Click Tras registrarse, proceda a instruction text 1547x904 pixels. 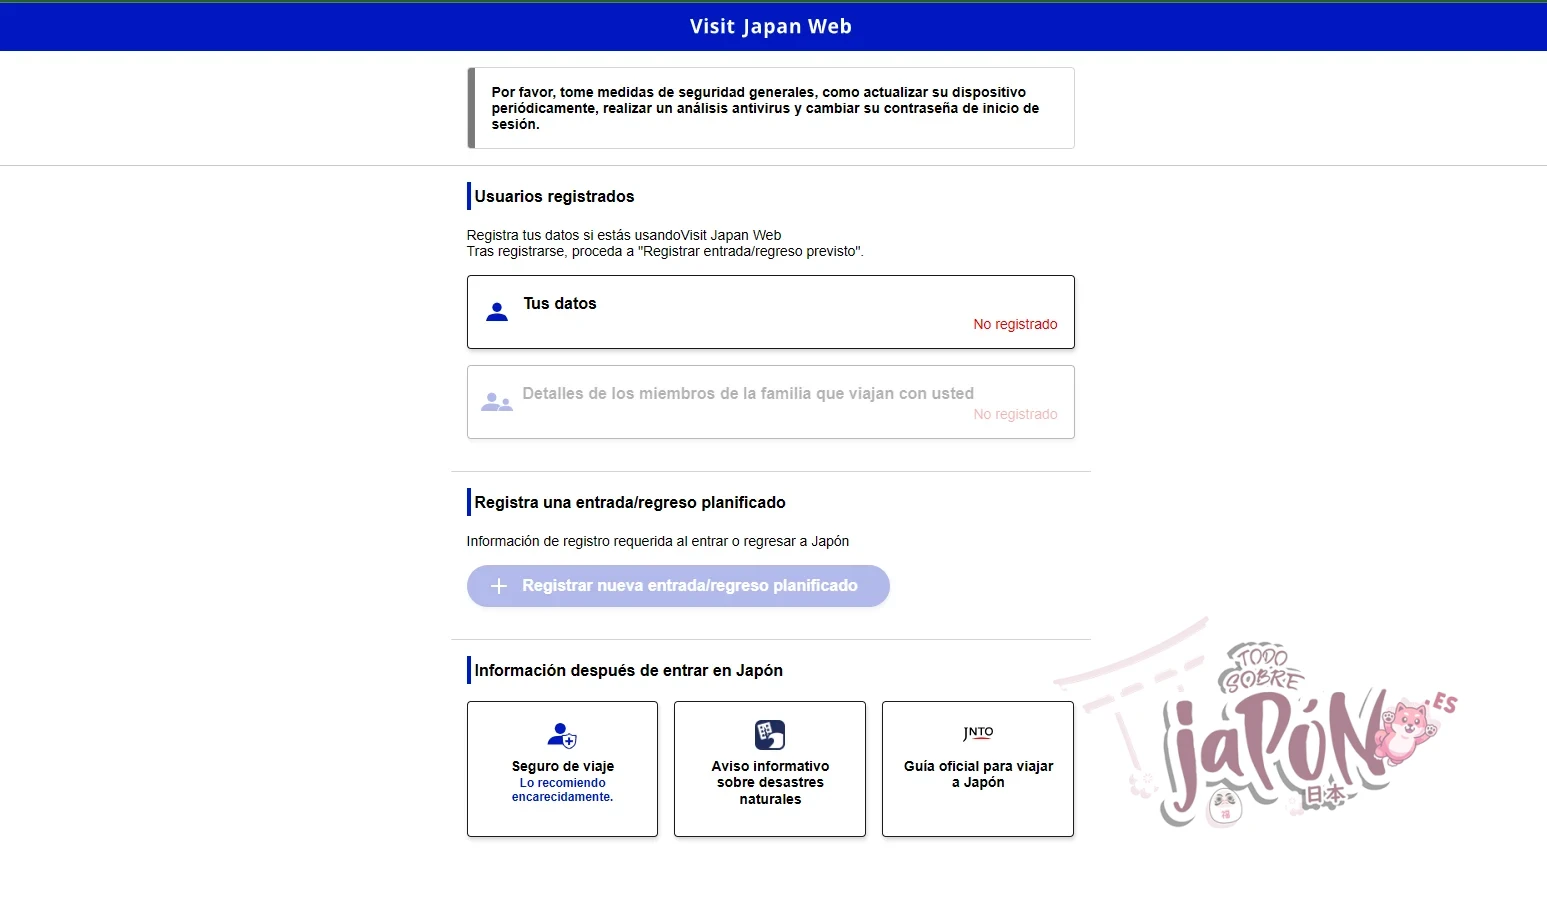pos(665,251)
